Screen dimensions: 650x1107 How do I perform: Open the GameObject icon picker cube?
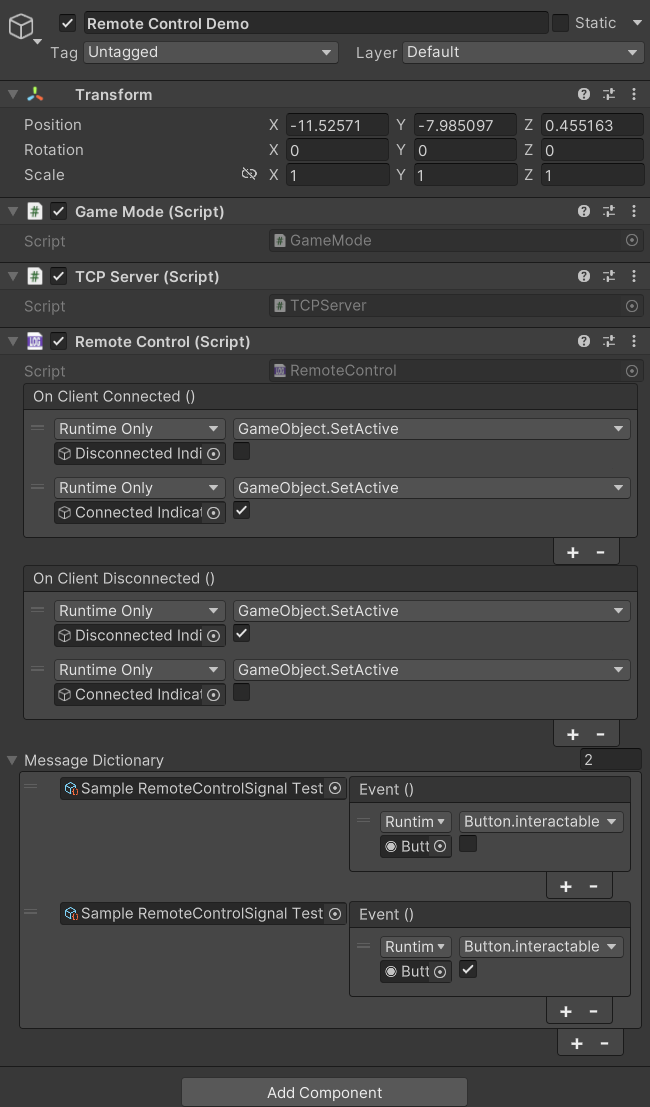(x=21, y=27)
